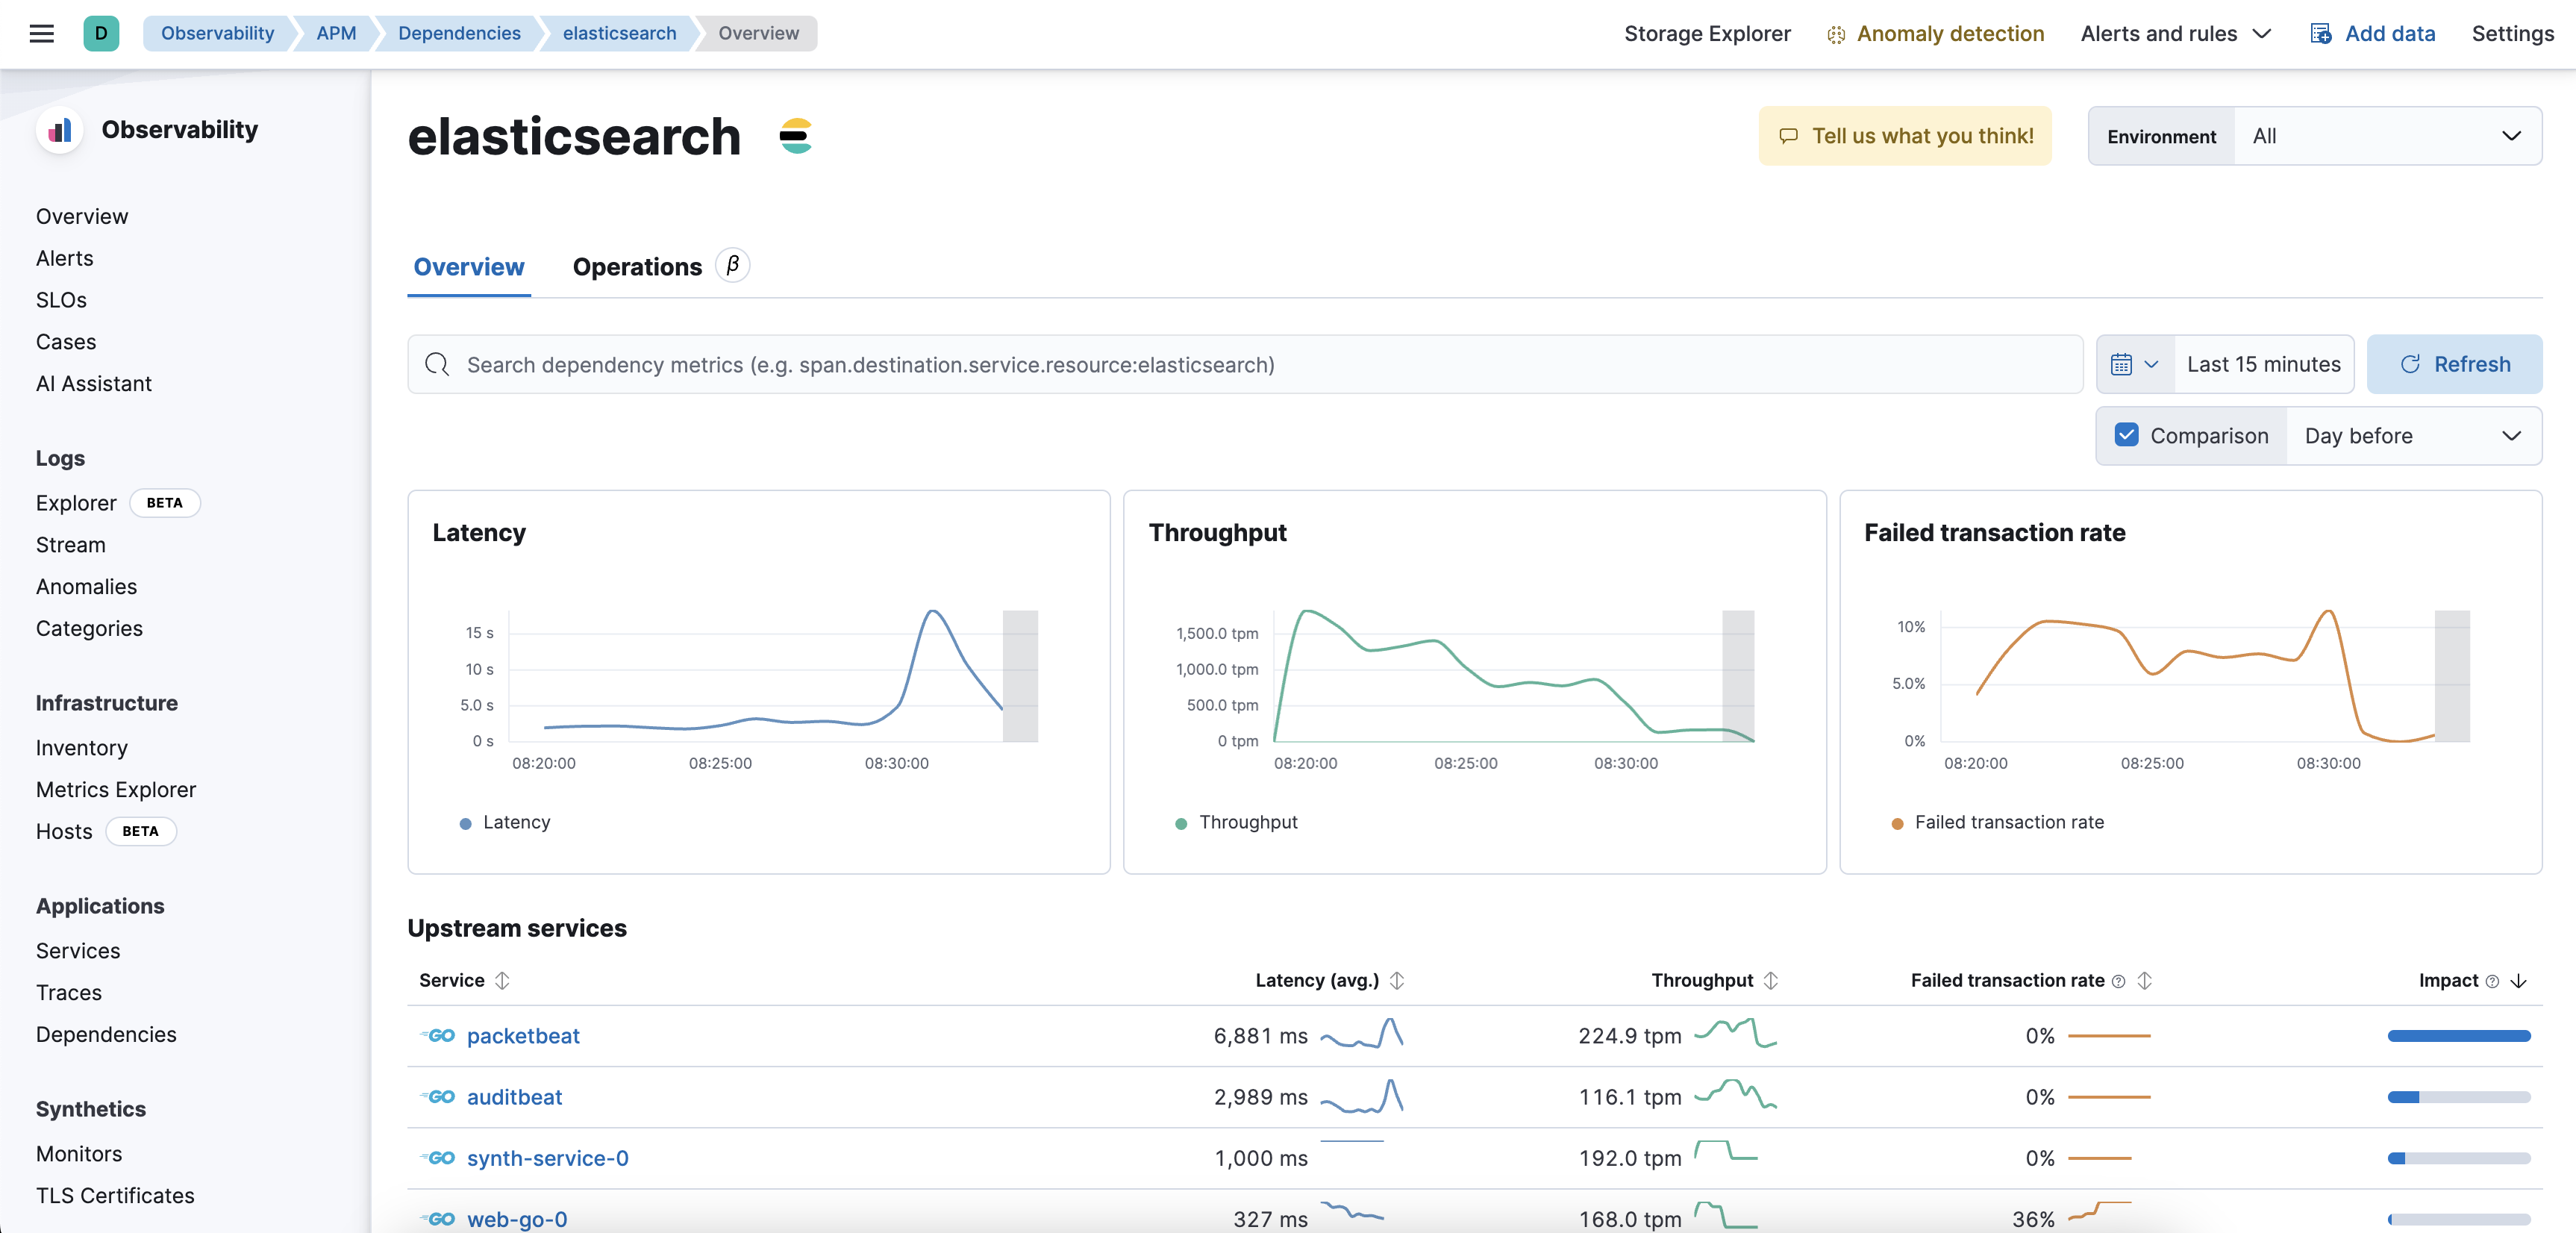Open Last 15 minutes time range

pos(2263,364)
